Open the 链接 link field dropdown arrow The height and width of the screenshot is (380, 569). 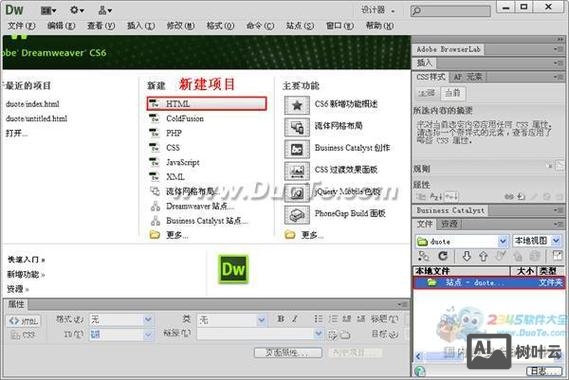point(318,334)
